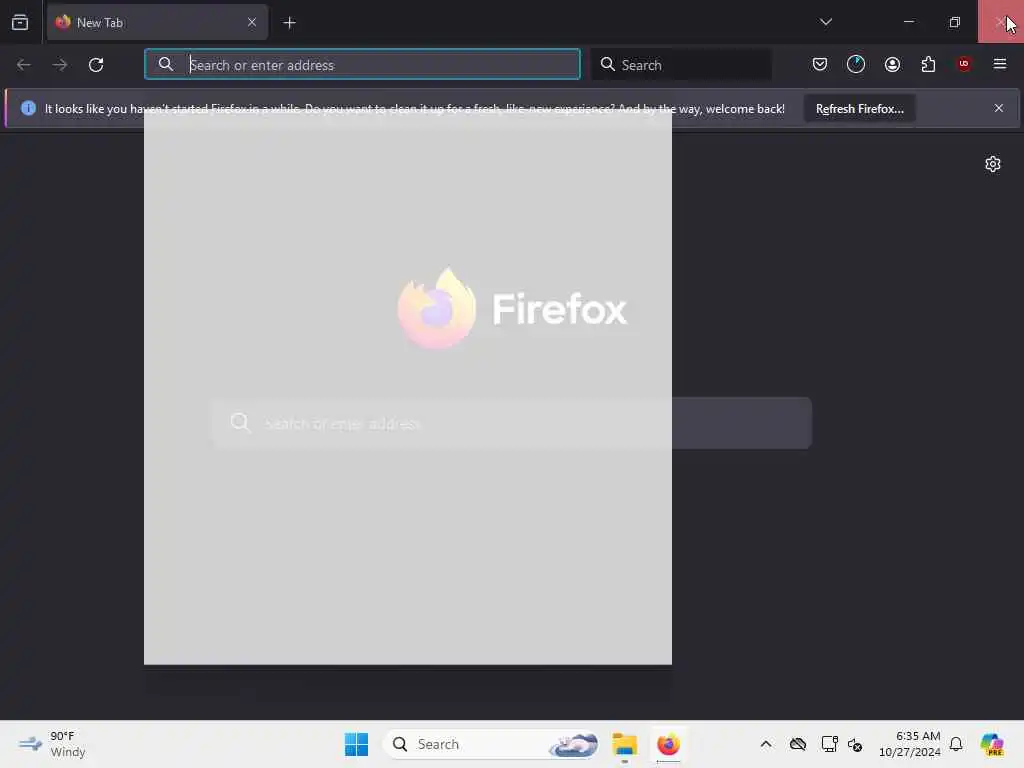Restore down the Firefox window
This screenshot has width=1024, height=768.
955,22
